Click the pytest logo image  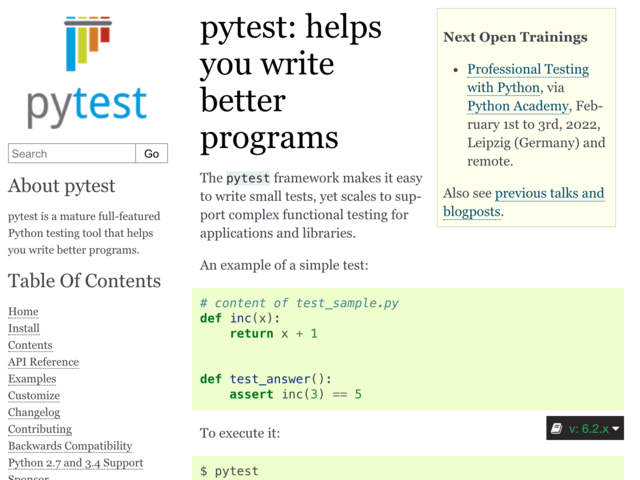click(87, 72)
